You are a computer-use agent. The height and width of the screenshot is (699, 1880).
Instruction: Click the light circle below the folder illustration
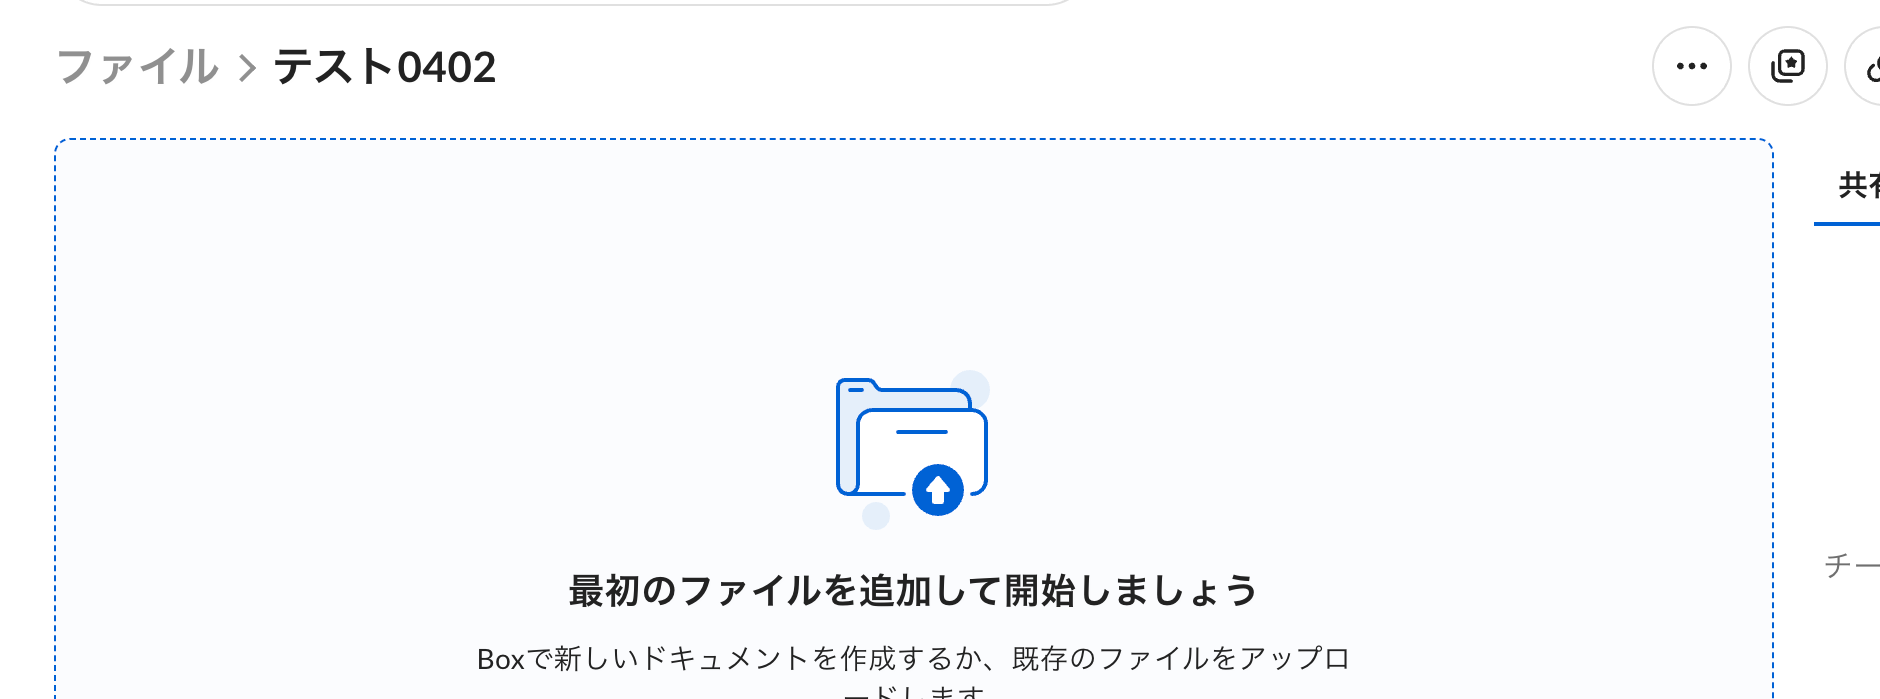tap(876, 516)
